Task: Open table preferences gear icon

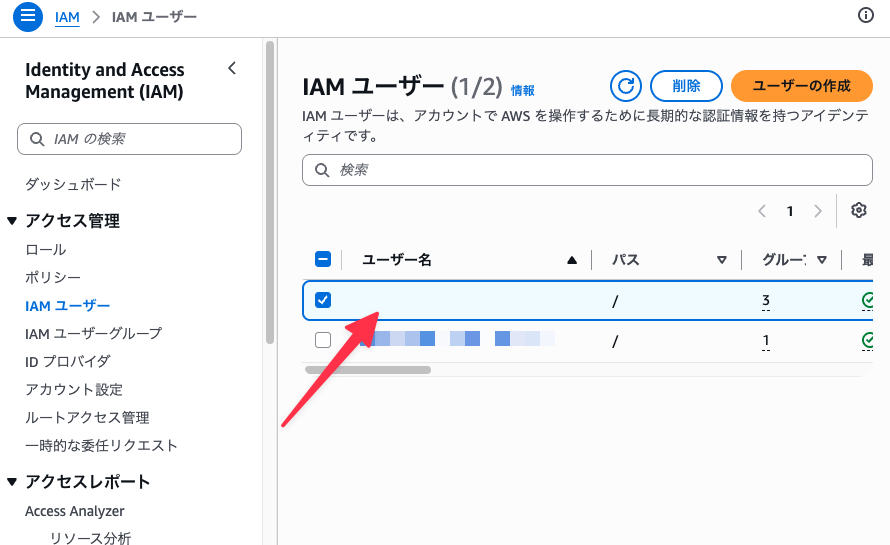Action: (858, 210)
